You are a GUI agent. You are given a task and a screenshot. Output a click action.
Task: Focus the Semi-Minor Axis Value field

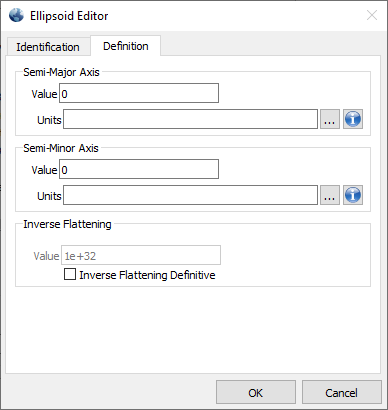[139, 169]
